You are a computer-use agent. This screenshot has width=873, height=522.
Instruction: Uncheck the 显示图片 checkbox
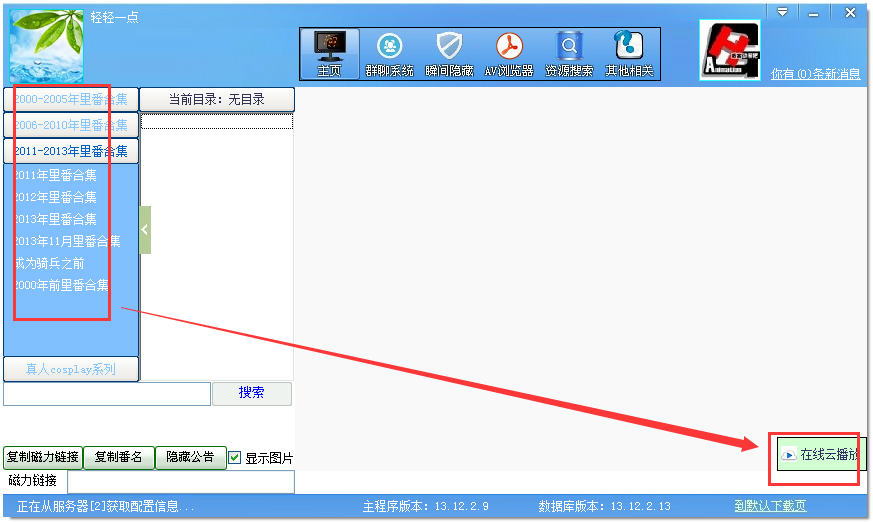coord(235,458)
